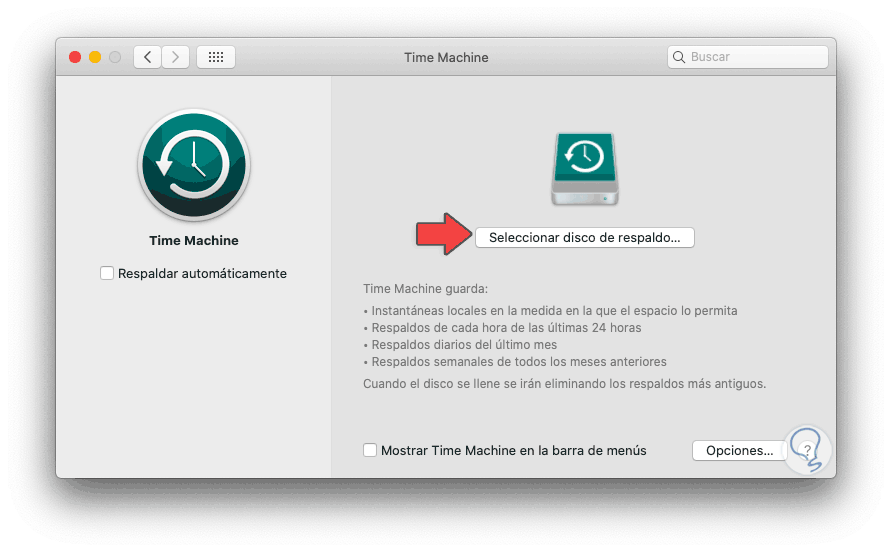Minimize window with the yellow button
892x552 pixels.
click(x=95, y=57)
